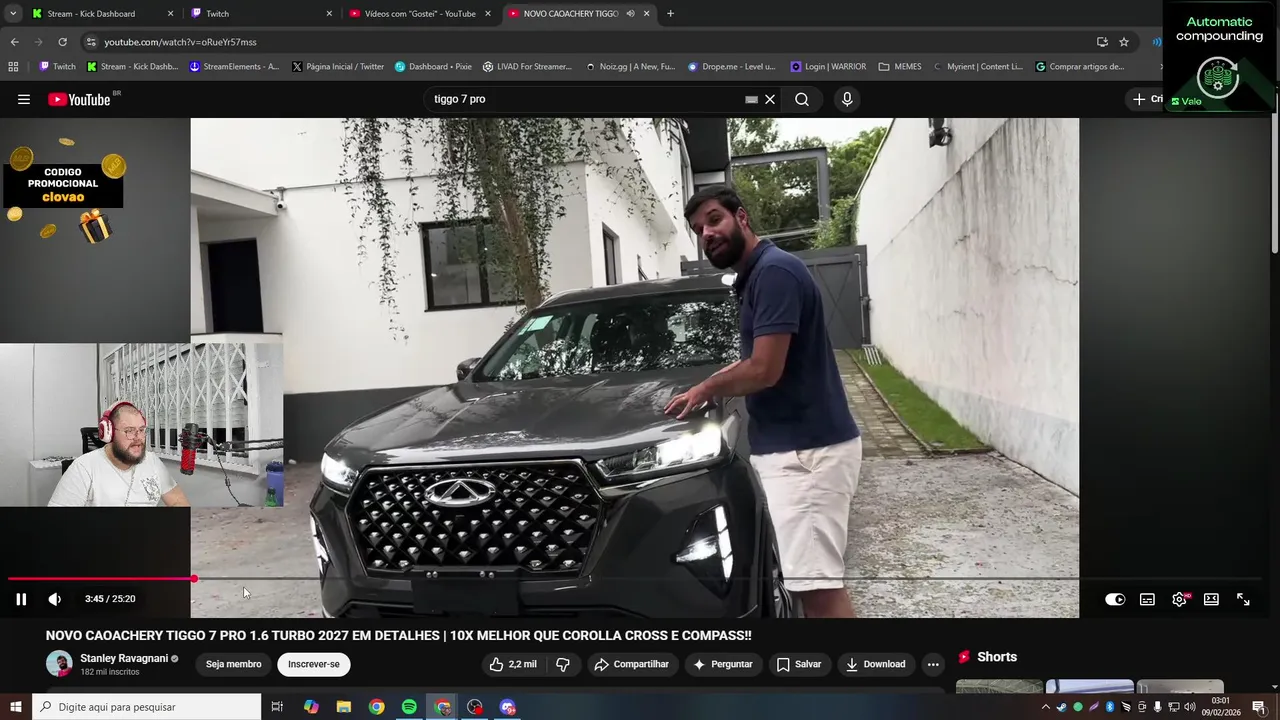The width and height of the screenshot is (1280, 720).
Task: Click the YouTube logo to go home
Action: click(79, 99)
